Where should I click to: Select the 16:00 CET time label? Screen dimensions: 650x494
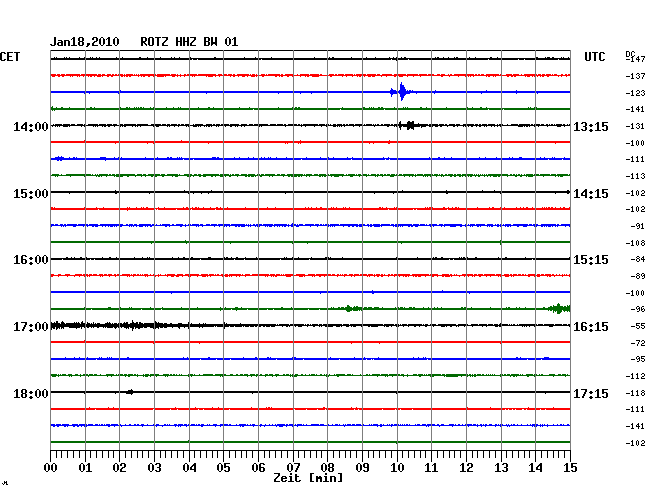click(31, 260)
